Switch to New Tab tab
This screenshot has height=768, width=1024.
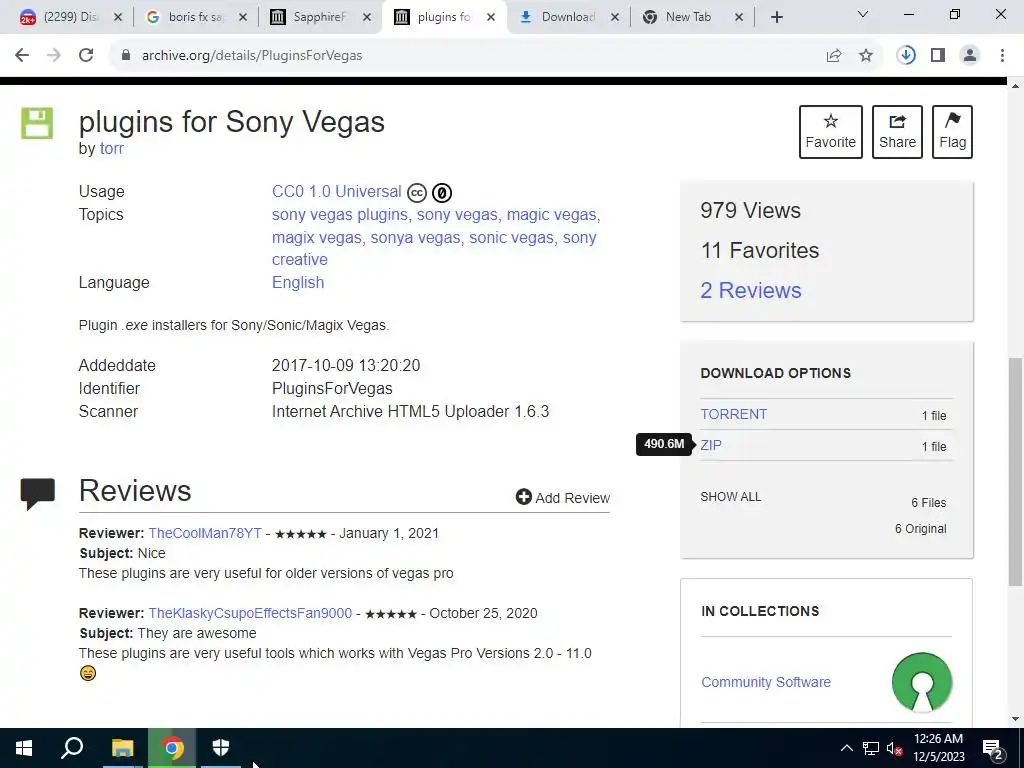688,17
